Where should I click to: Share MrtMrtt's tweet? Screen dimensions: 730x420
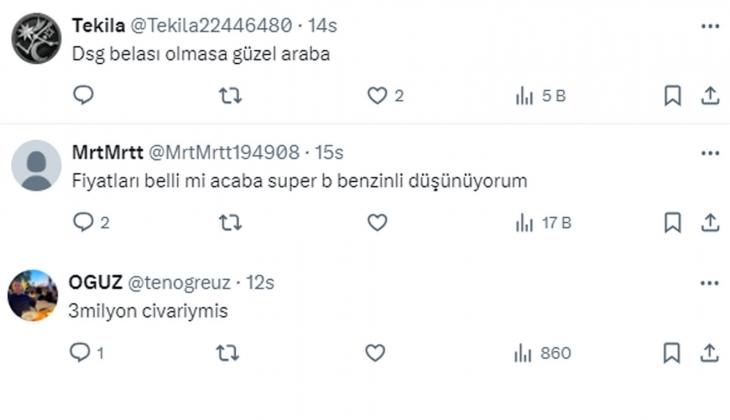tap(709, 224)
